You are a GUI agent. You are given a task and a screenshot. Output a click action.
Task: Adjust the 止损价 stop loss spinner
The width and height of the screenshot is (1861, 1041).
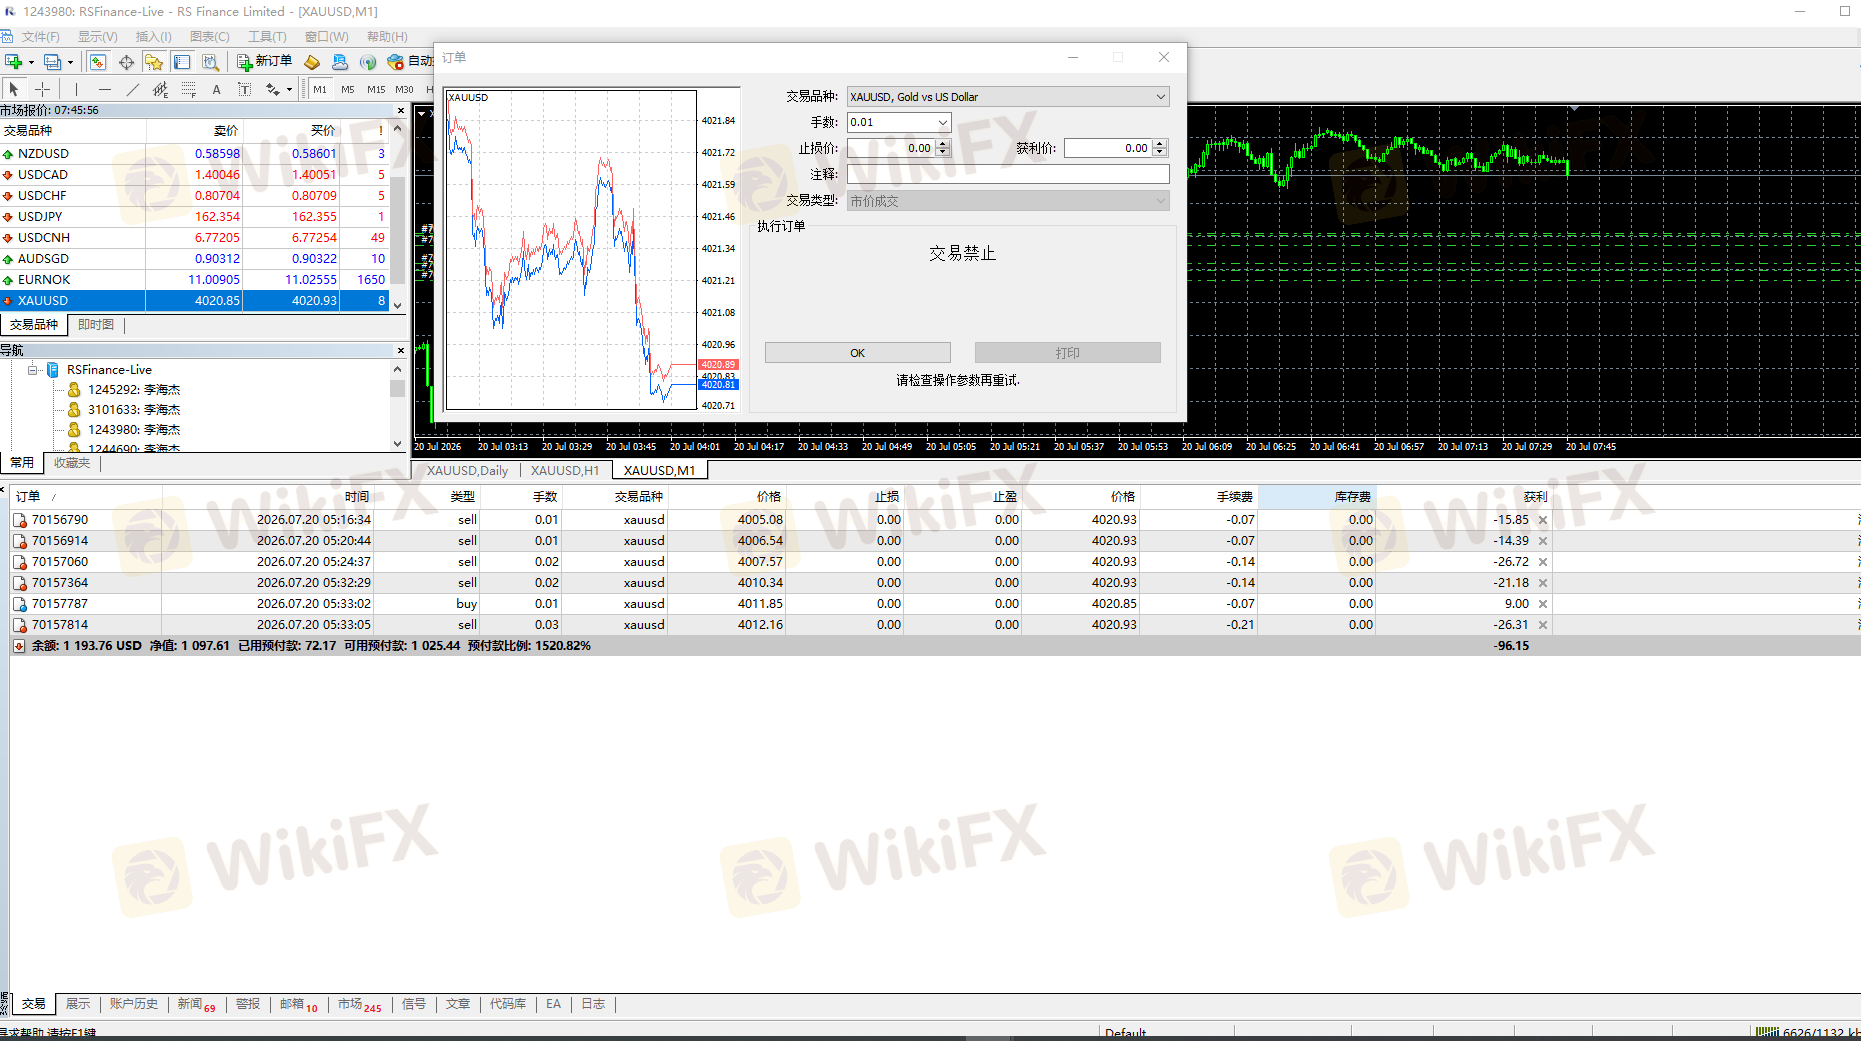click(943, 148)
